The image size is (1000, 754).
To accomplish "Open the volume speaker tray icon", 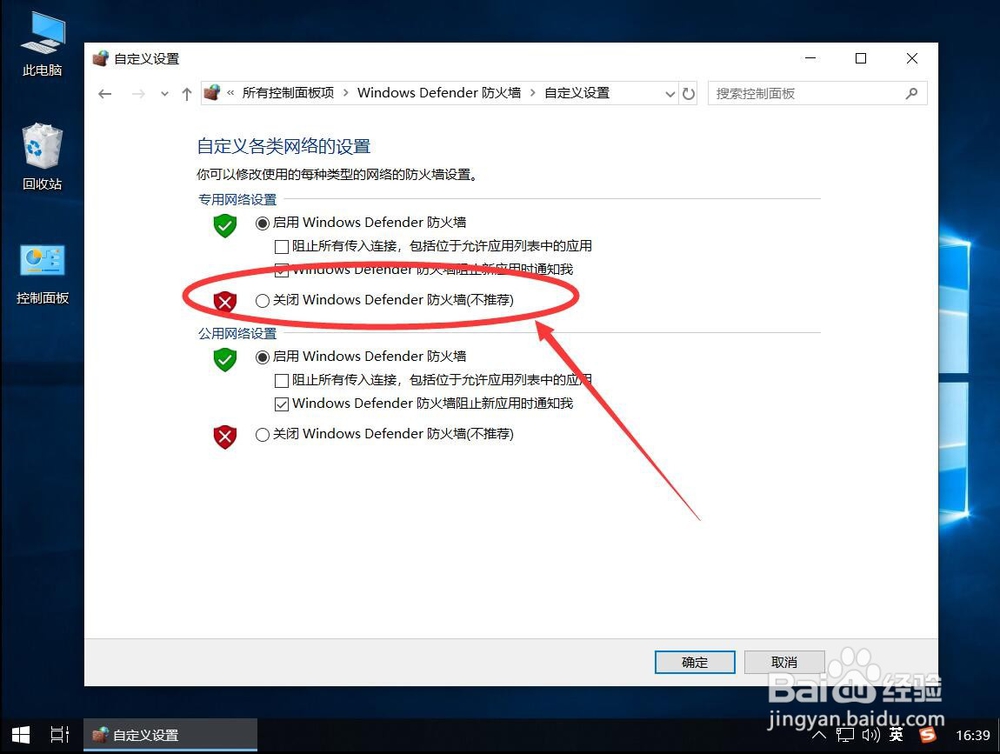I will click(871, 736).
